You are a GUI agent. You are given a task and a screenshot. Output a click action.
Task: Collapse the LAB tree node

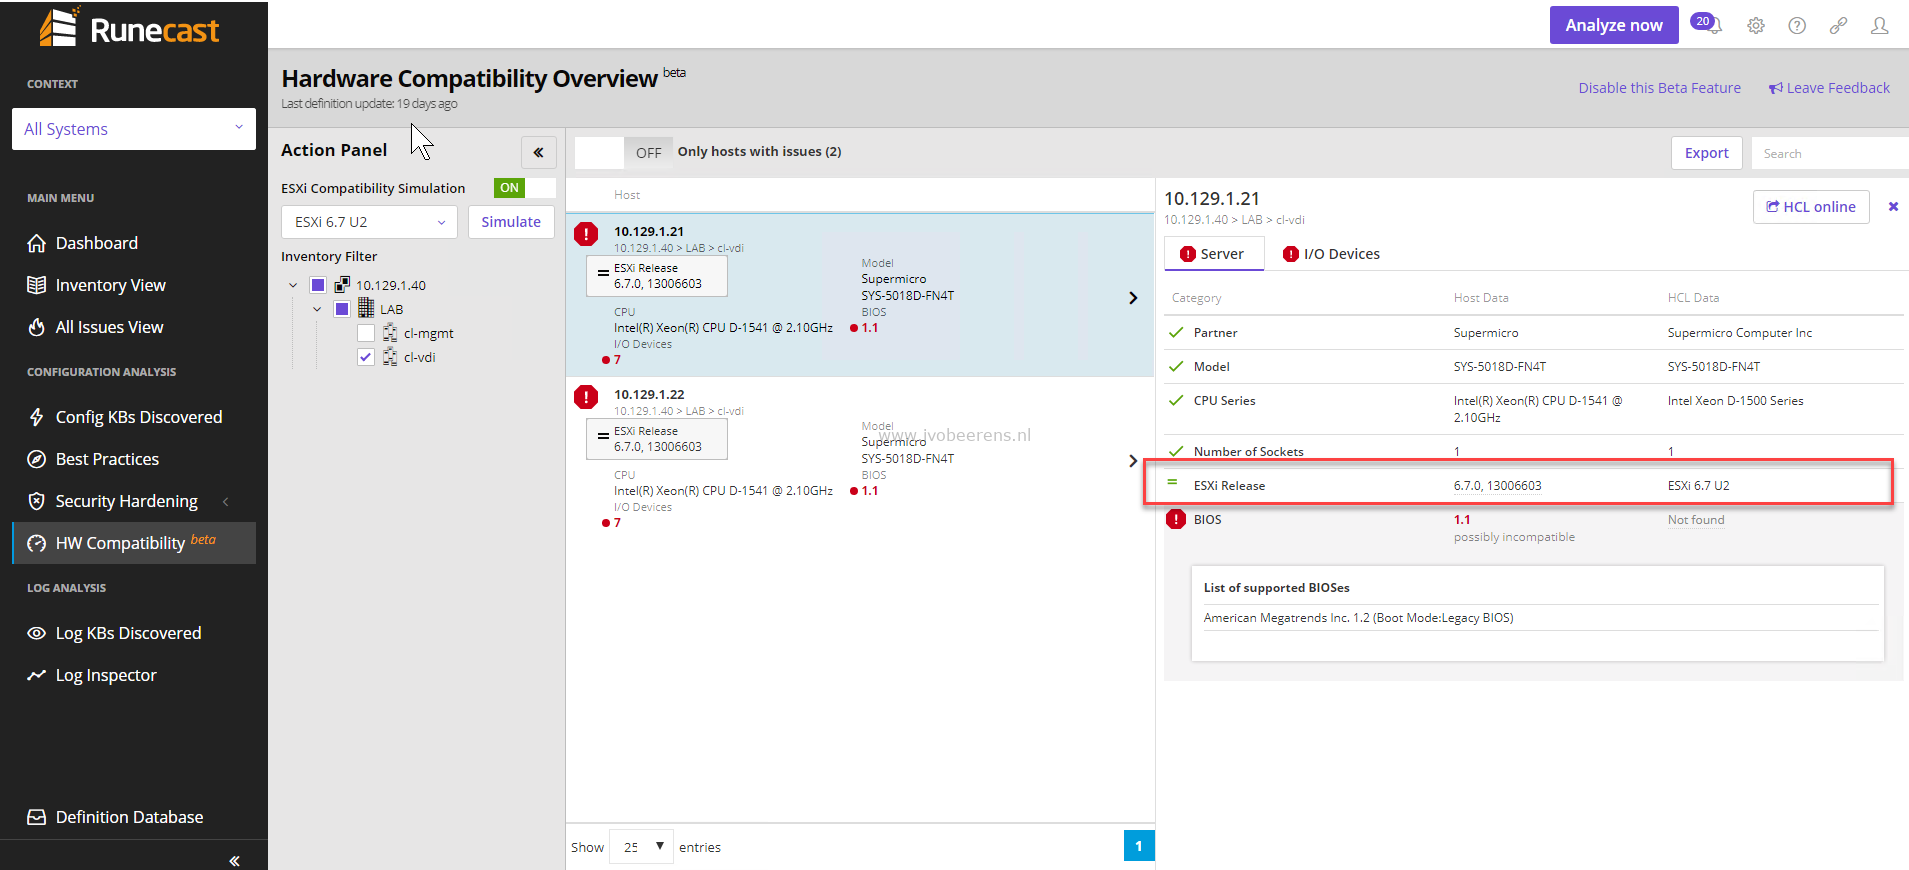pyautogui.click(x=317, y=309)
